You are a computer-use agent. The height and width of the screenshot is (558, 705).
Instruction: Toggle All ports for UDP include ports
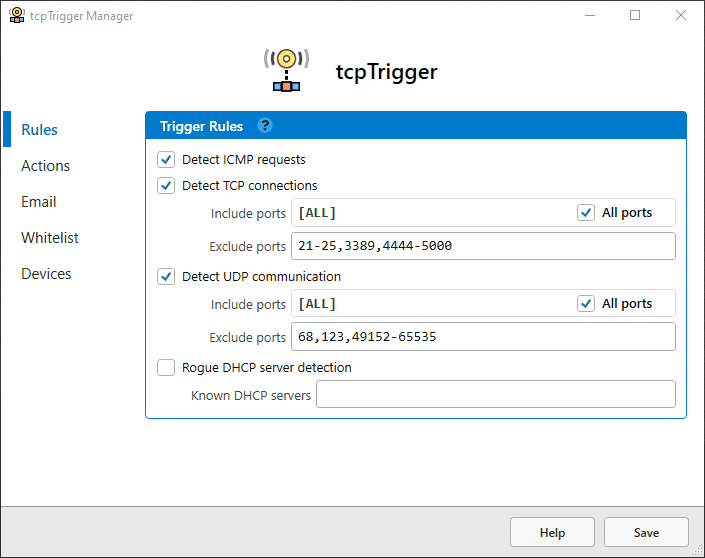coord(586,304)
